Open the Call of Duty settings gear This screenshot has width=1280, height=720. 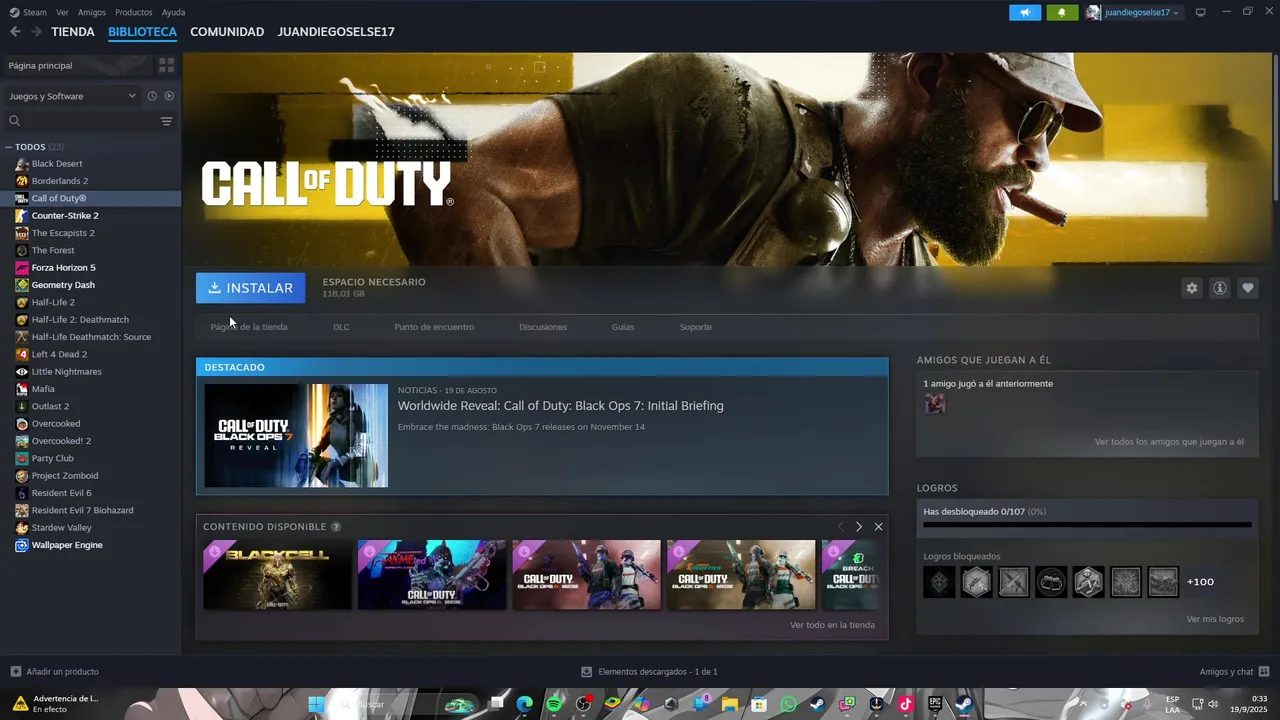pos(1191,288)
